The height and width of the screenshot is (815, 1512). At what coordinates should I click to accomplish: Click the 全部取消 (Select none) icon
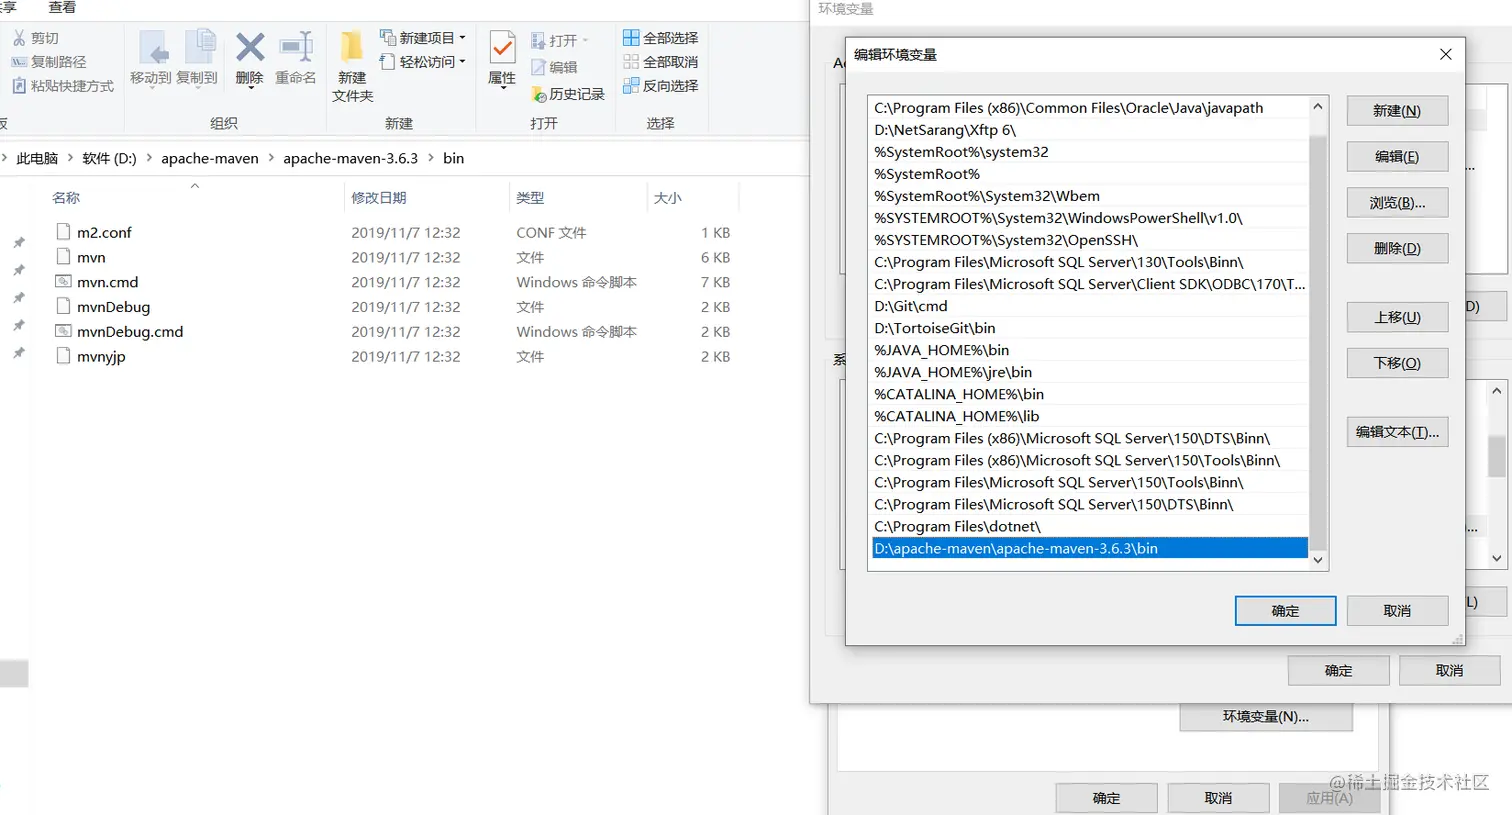[660, 61]
